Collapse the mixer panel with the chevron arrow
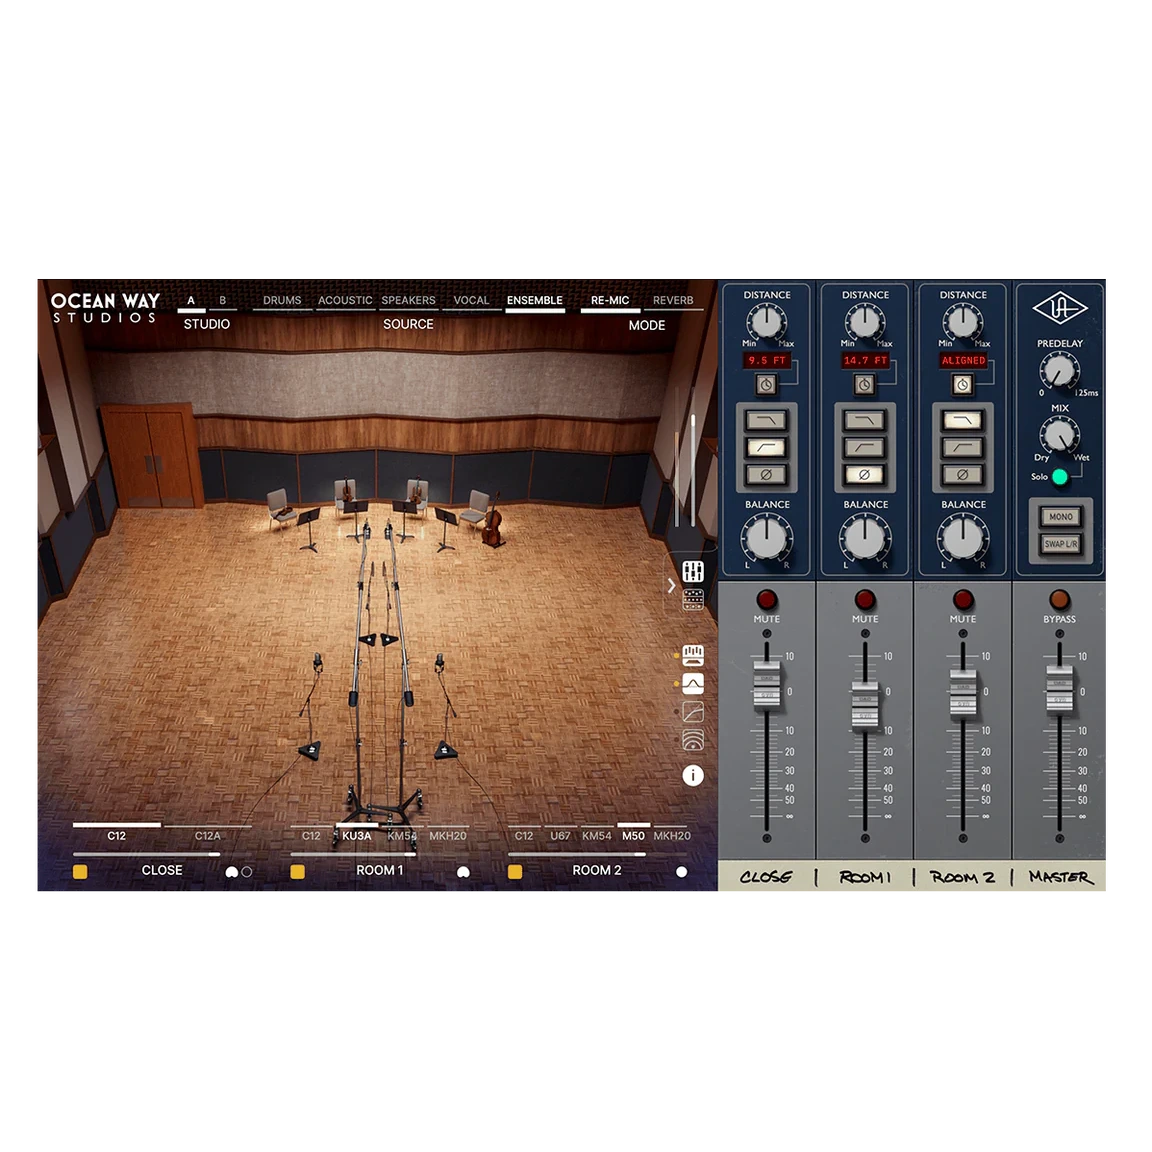Image resolution: width=1152 pixels, height=1152 pixels. pyautogui.click(x=672, y=586)
